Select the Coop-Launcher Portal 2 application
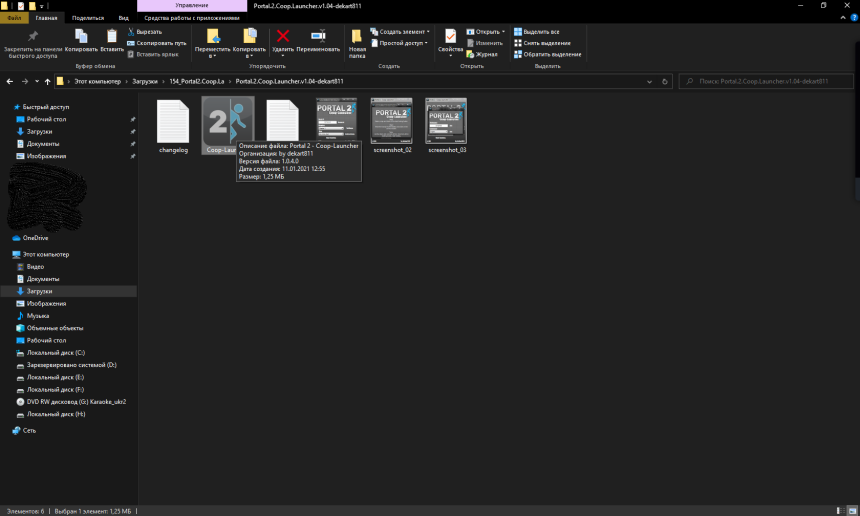The height and width of the screenshot is (516, 860). (x=228, y=126)
